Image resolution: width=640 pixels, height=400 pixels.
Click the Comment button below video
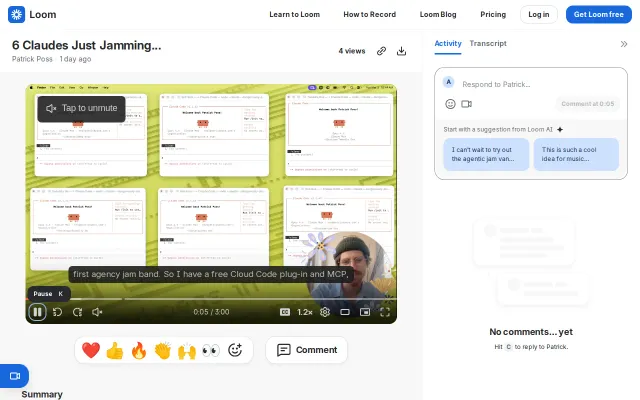307,350
